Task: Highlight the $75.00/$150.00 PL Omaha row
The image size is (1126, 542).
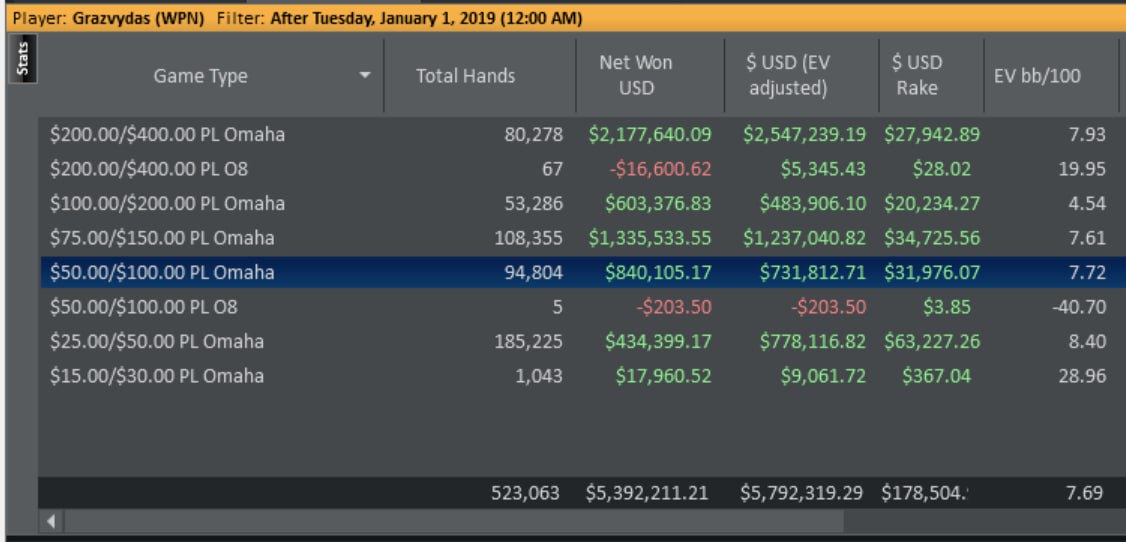Action: point(162,238)
